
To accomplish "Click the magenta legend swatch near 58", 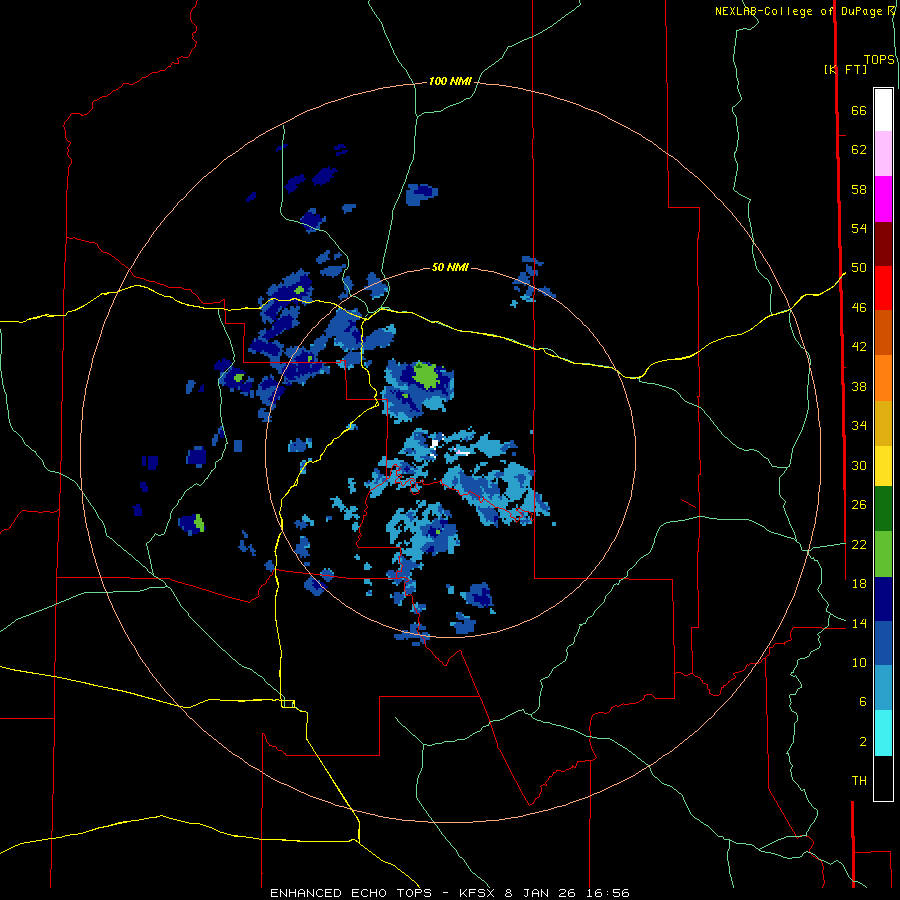I will [883, 199].
